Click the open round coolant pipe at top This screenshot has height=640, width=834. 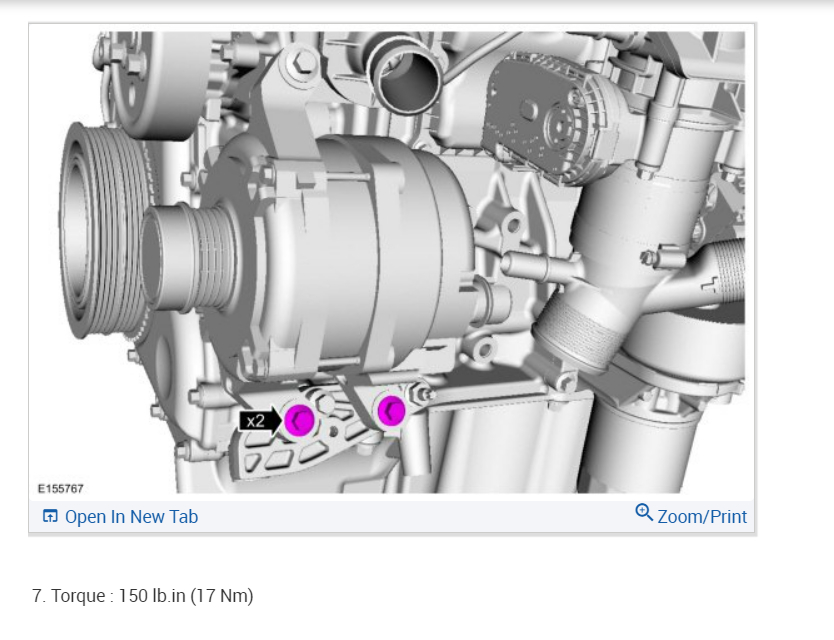pos(407,74)
